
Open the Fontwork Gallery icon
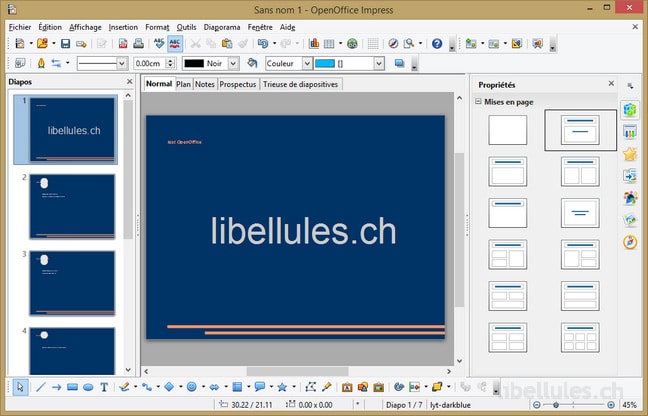pos(347,387)
